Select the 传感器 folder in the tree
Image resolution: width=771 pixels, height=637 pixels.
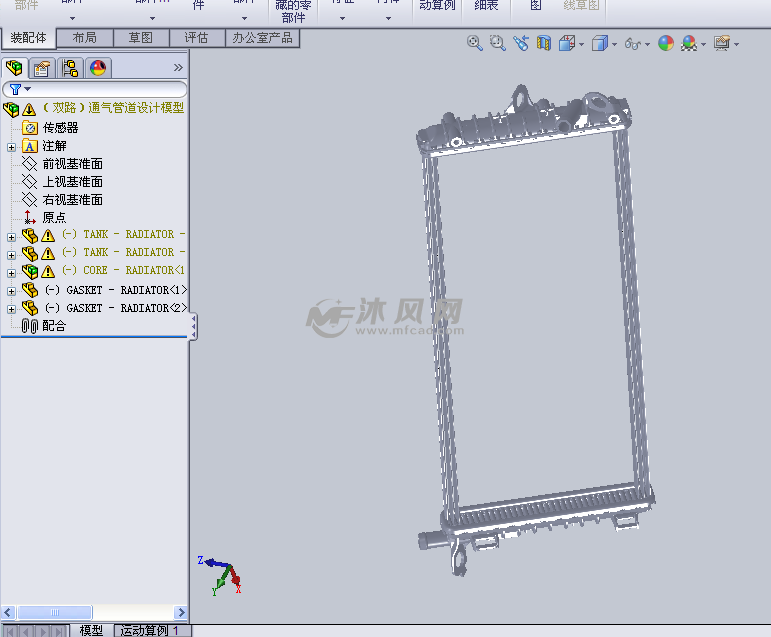point(60,128)
